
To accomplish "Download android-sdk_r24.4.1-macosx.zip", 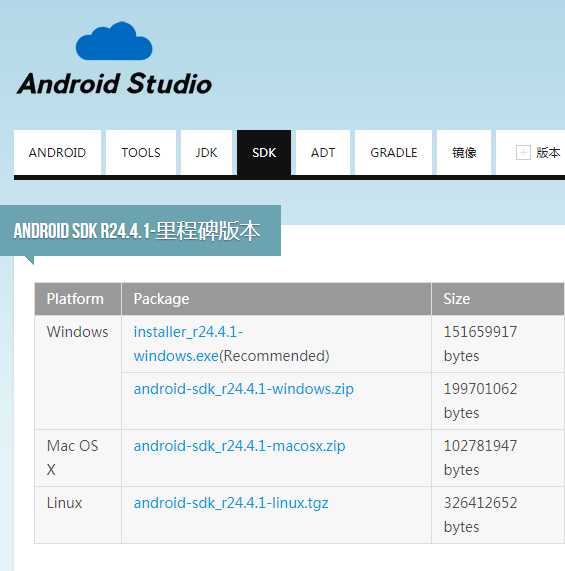I will (x=239, y=446).
